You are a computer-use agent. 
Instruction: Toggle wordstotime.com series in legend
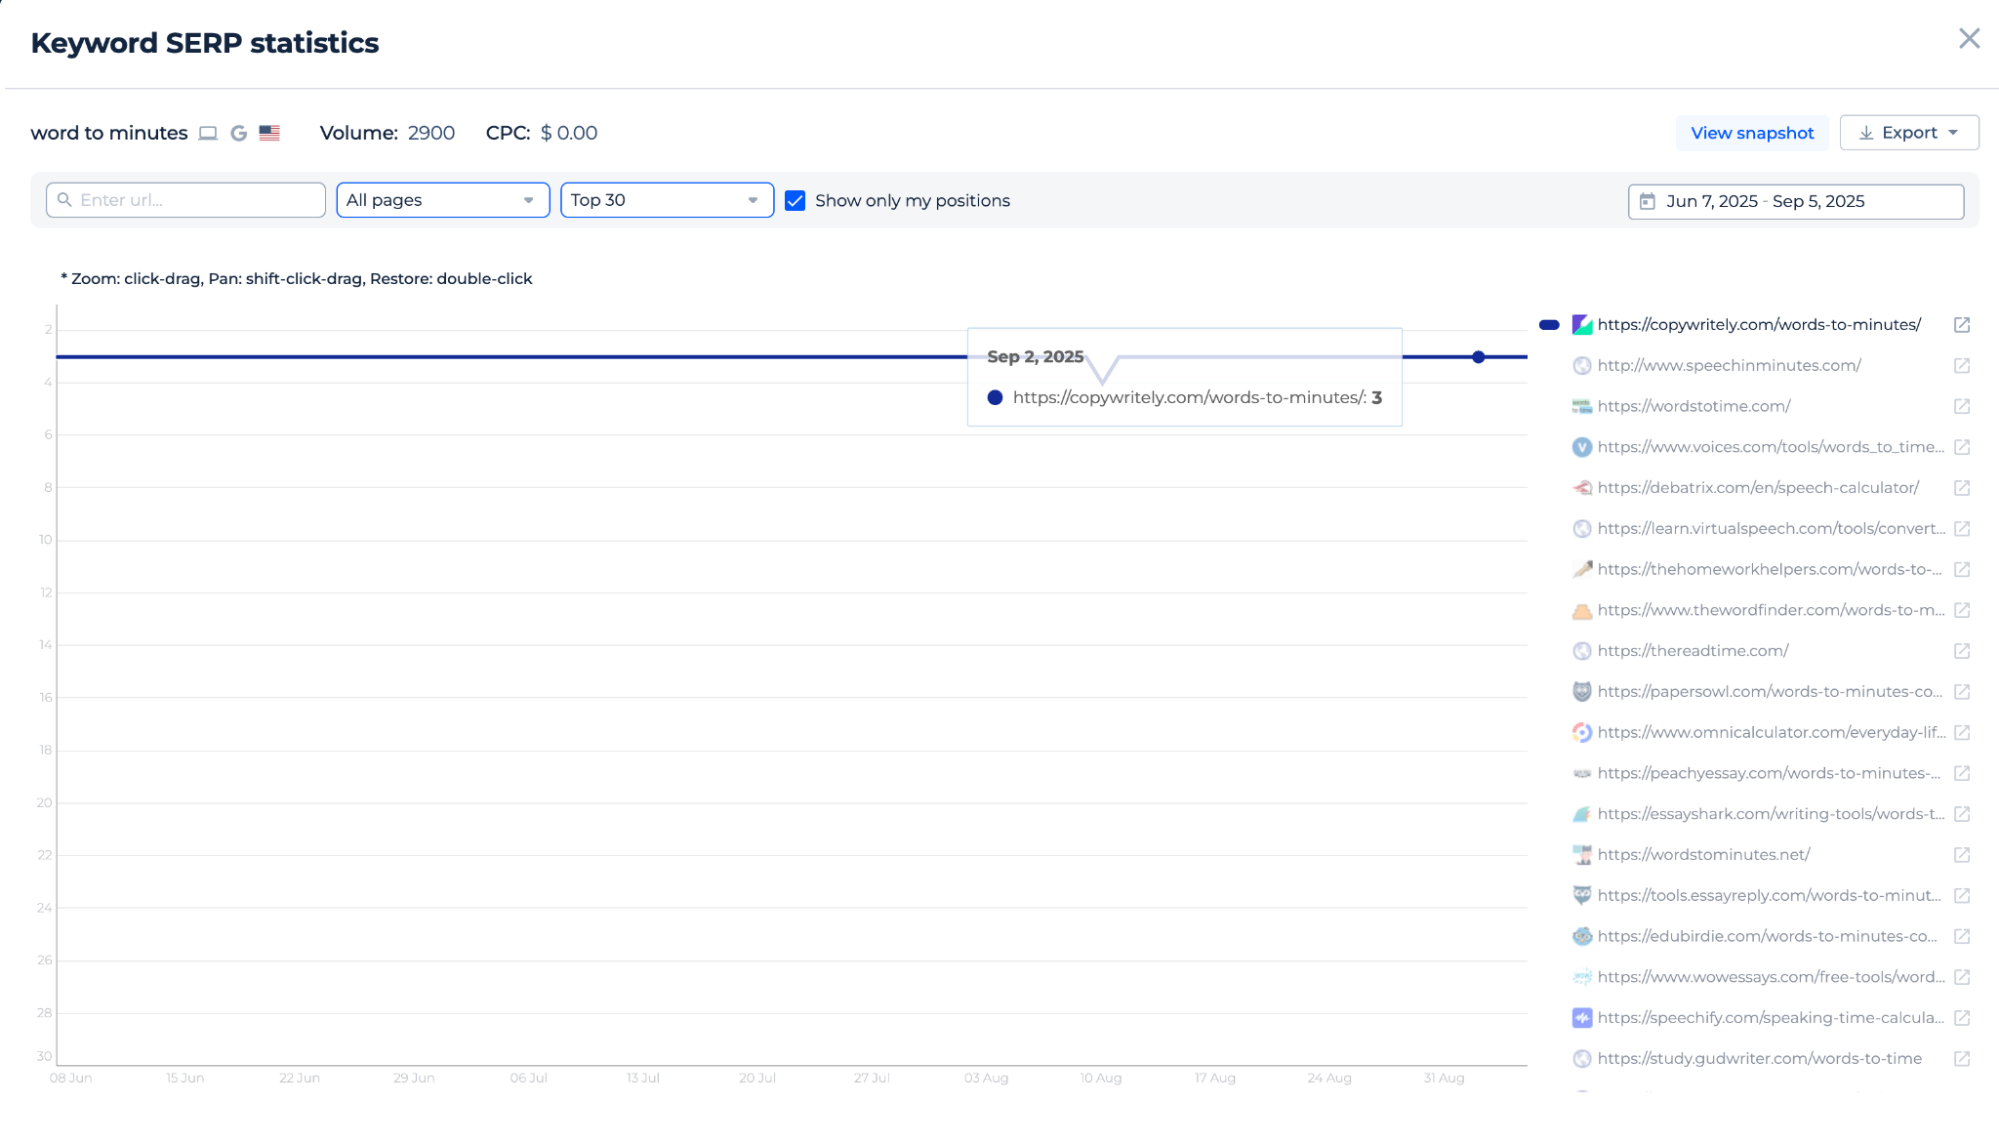pos(1694,407)
